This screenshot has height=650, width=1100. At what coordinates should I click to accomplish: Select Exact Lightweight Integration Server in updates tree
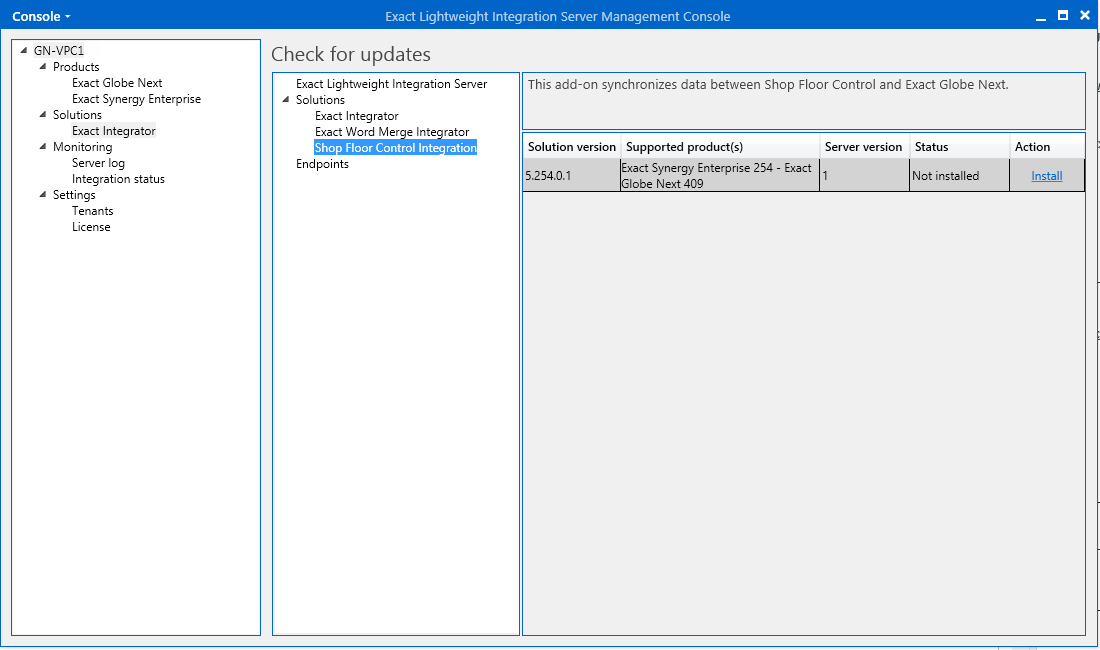click(391, 83)
